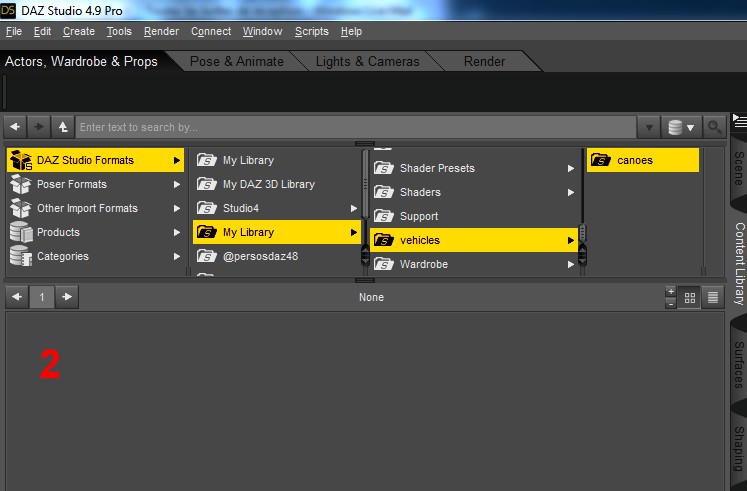Image resolution: width=747 pixels, height=491 pixels.
Task: Select highlighted My Library folder
Action: click(x=276, y=232)
